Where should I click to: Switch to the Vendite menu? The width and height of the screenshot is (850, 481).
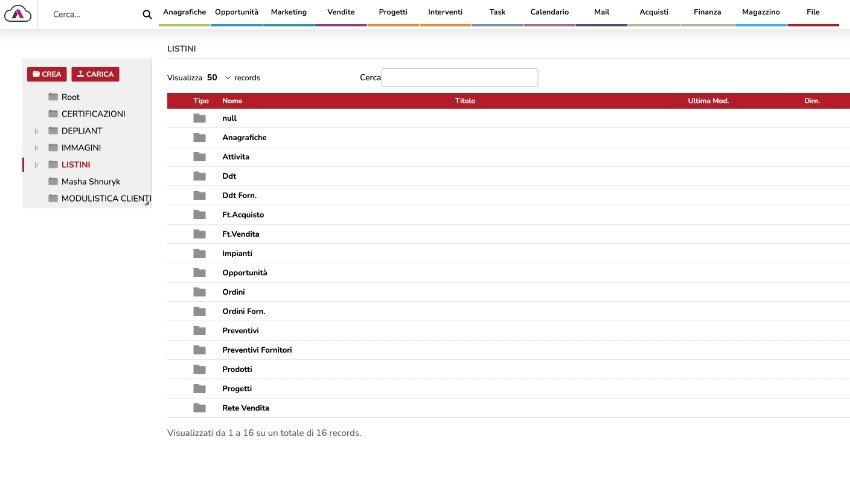tap(340, 12)
